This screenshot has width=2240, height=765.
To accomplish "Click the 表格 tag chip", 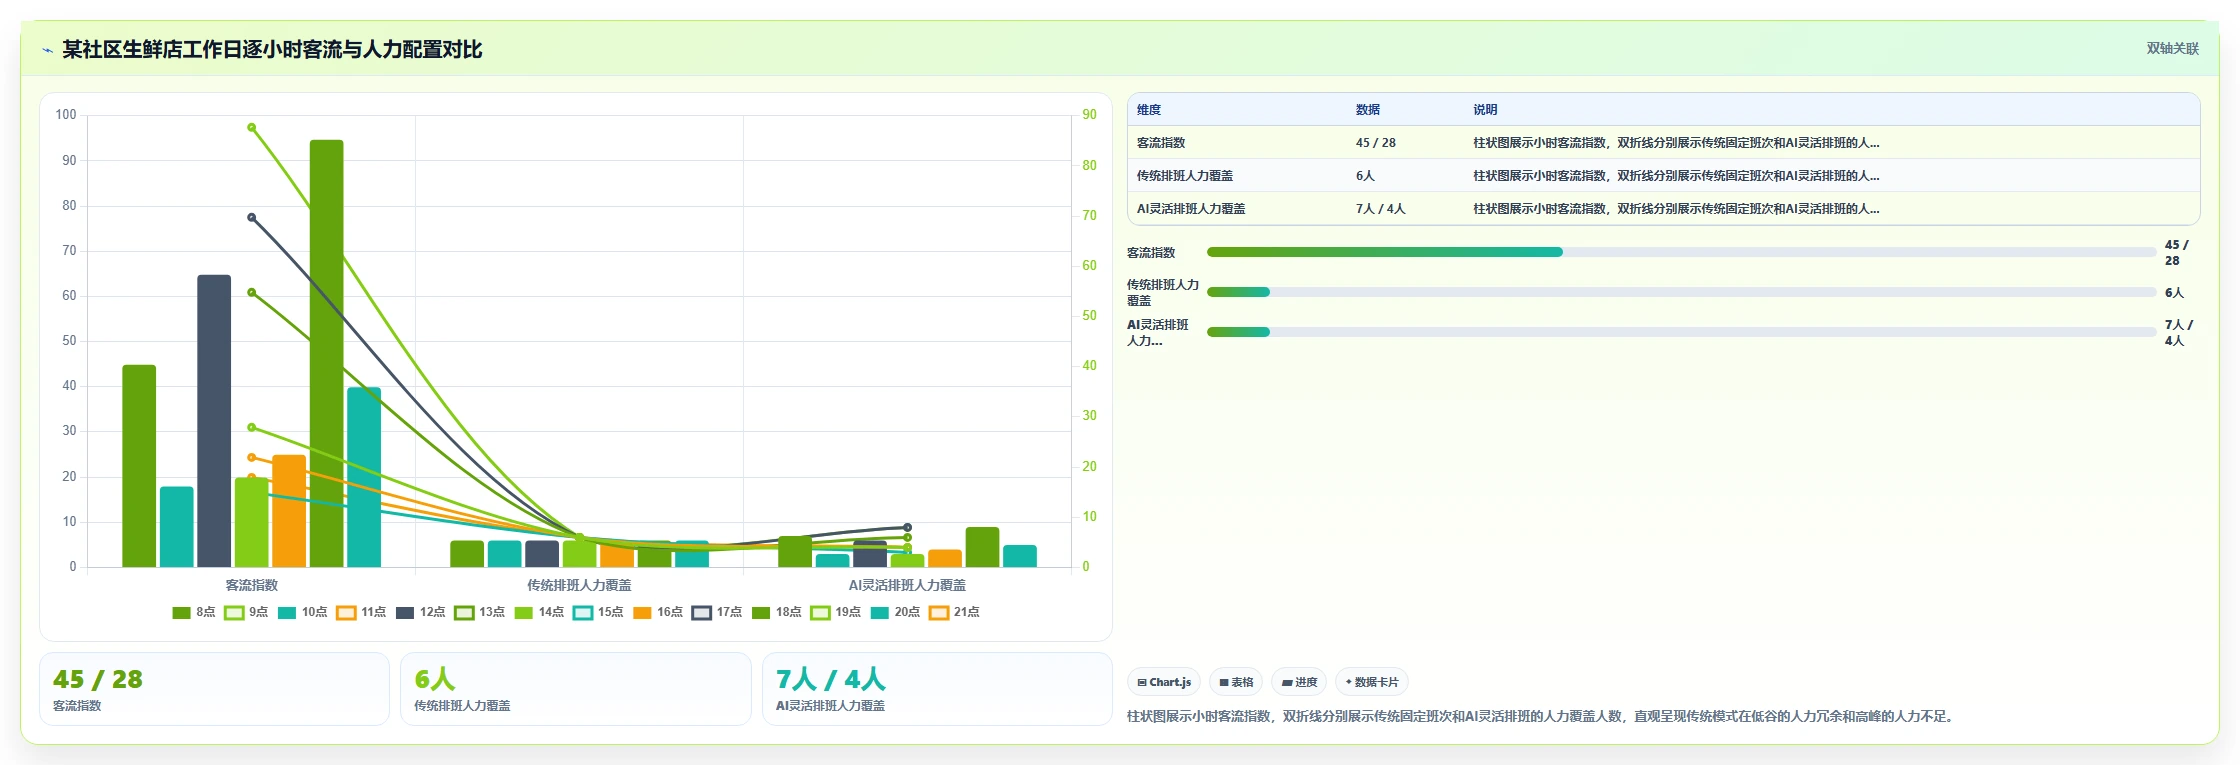I will 1236,682.
